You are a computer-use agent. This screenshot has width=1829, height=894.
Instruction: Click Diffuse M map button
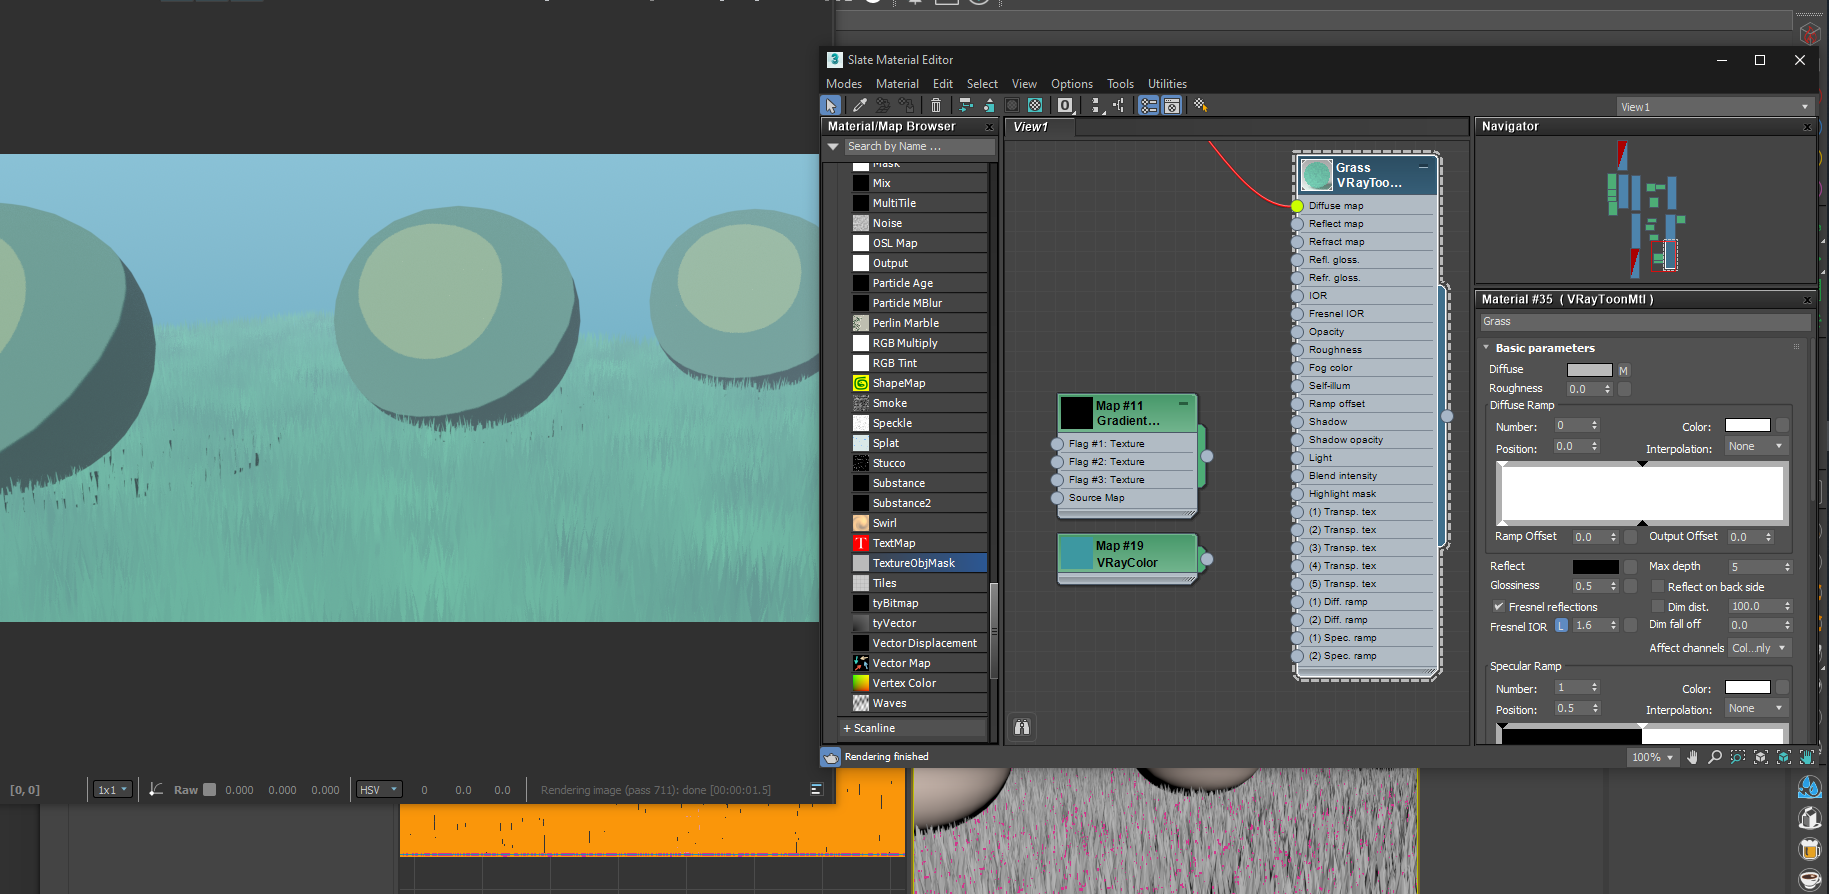coord(1623,370)
